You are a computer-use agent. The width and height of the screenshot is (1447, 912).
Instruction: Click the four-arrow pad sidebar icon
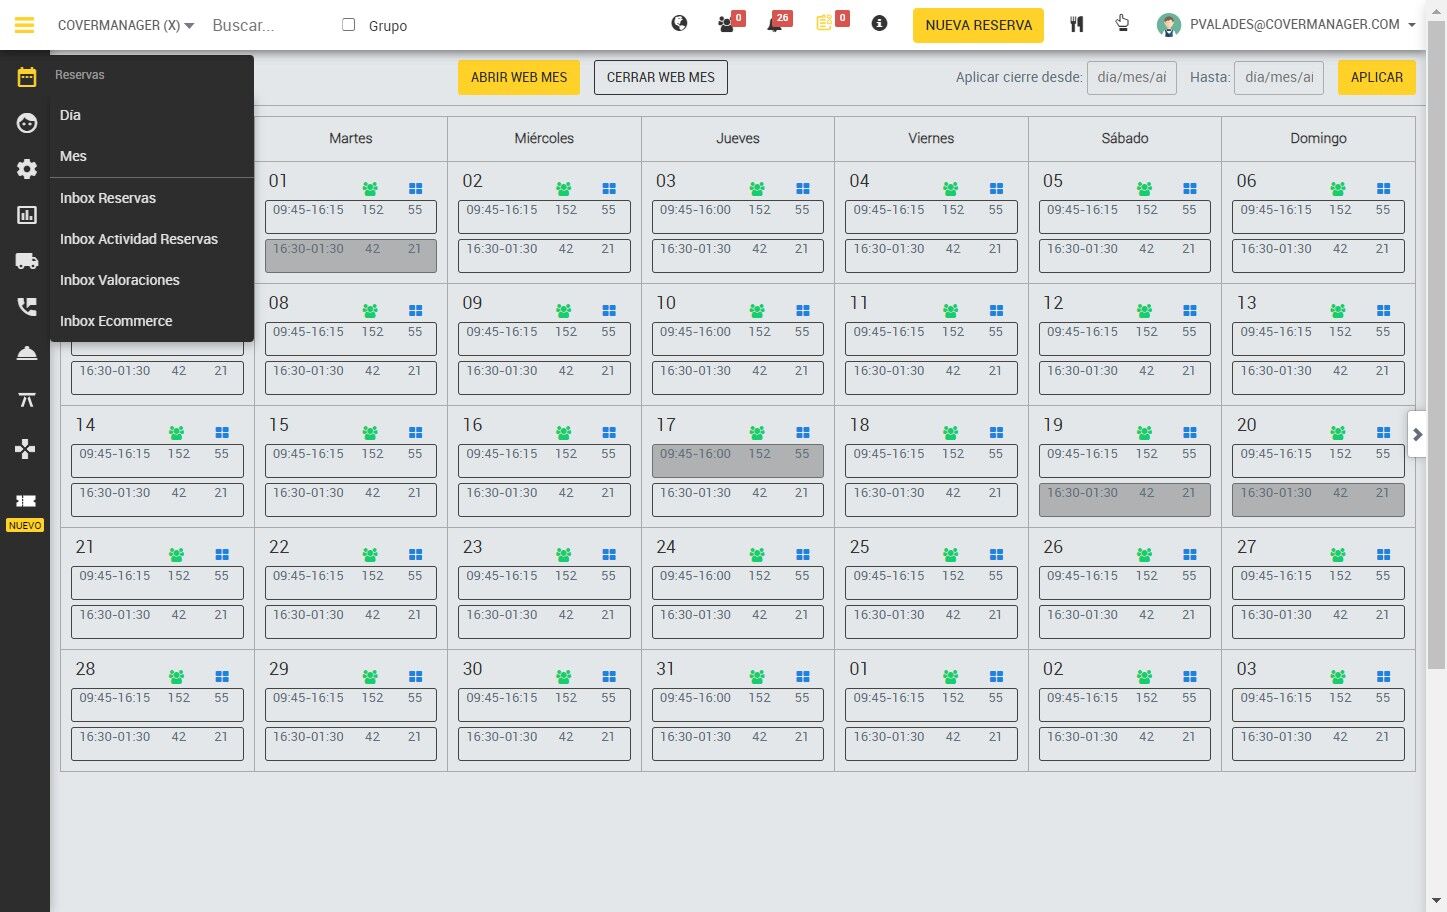[26, 447]
